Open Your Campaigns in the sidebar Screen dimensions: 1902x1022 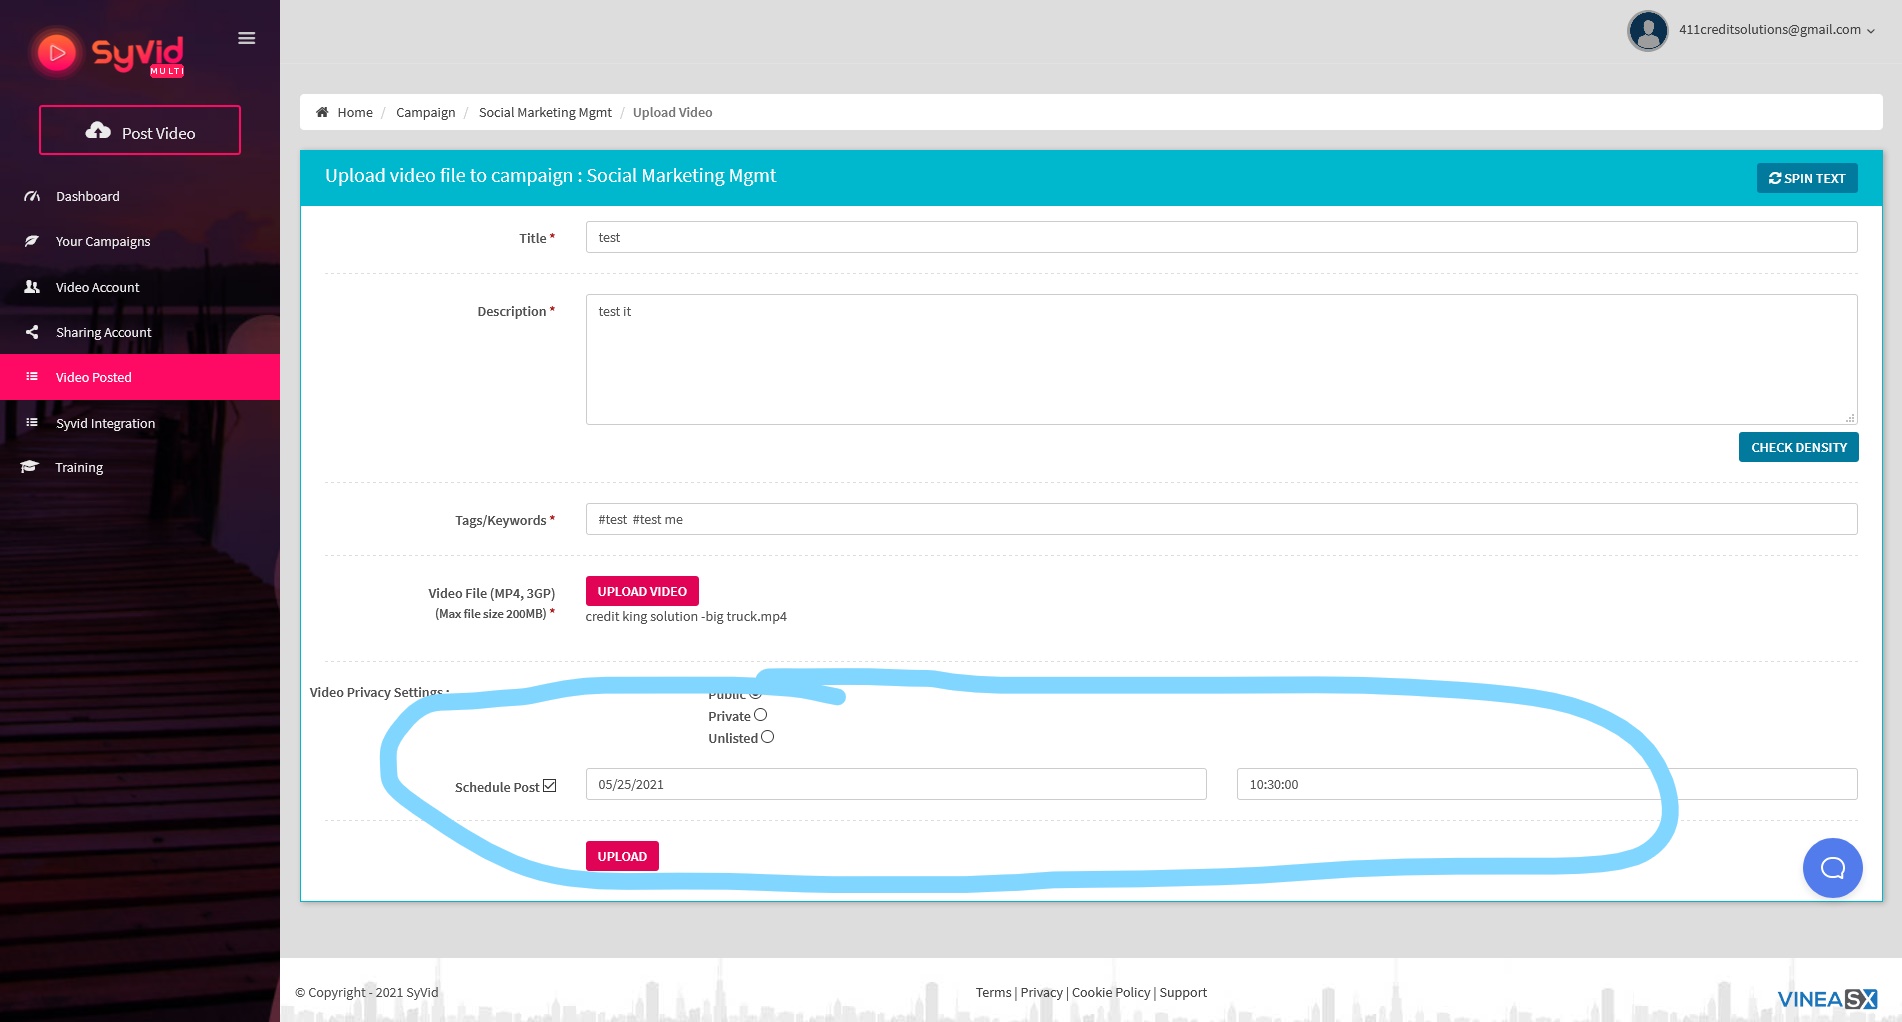point(103,241)
